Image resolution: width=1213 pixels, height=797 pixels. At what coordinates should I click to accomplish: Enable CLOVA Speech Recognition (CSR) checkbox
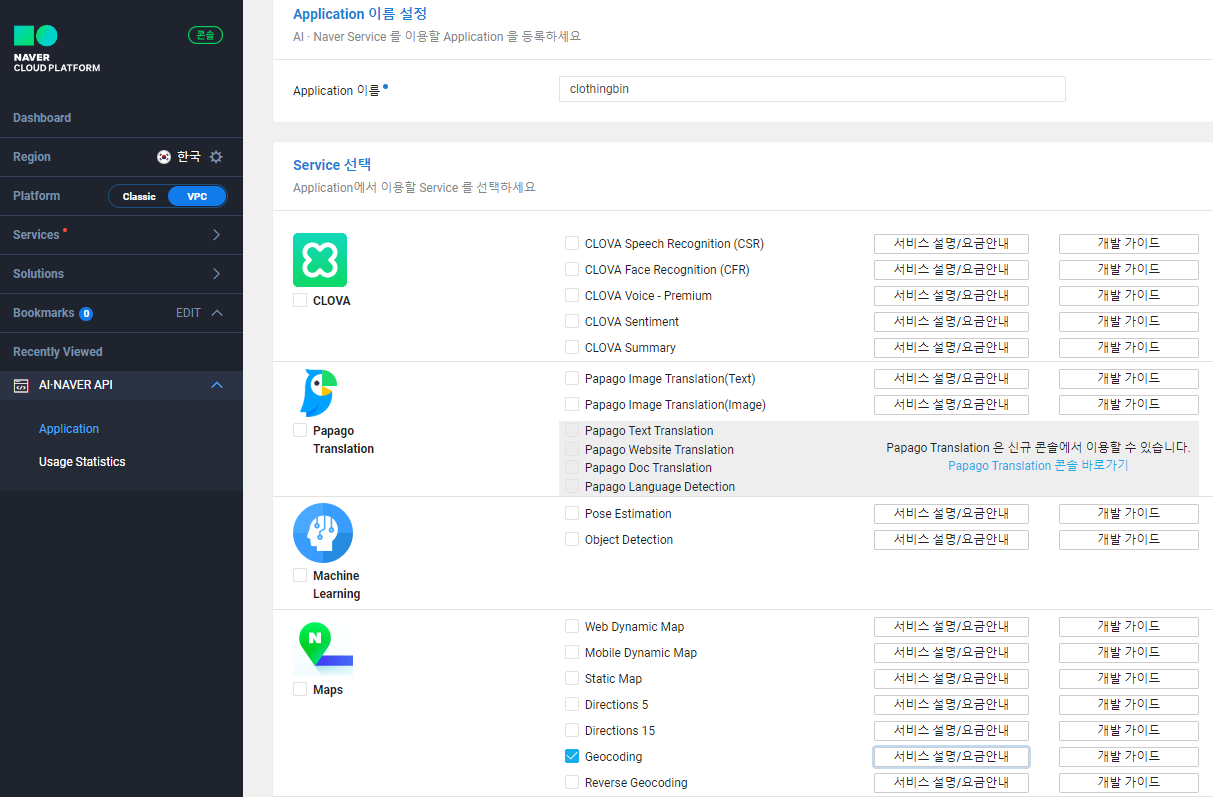pyautogui.click(x=572, y=243)
